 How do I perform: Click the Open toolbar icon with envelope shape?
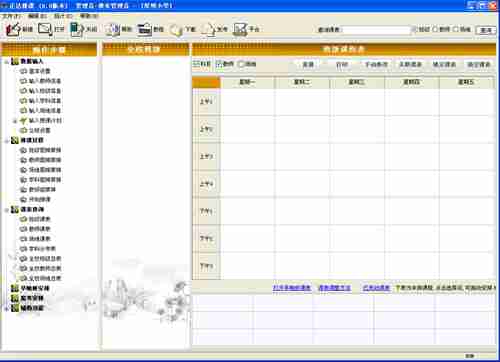pyautogui.click(x=45, y=29)
